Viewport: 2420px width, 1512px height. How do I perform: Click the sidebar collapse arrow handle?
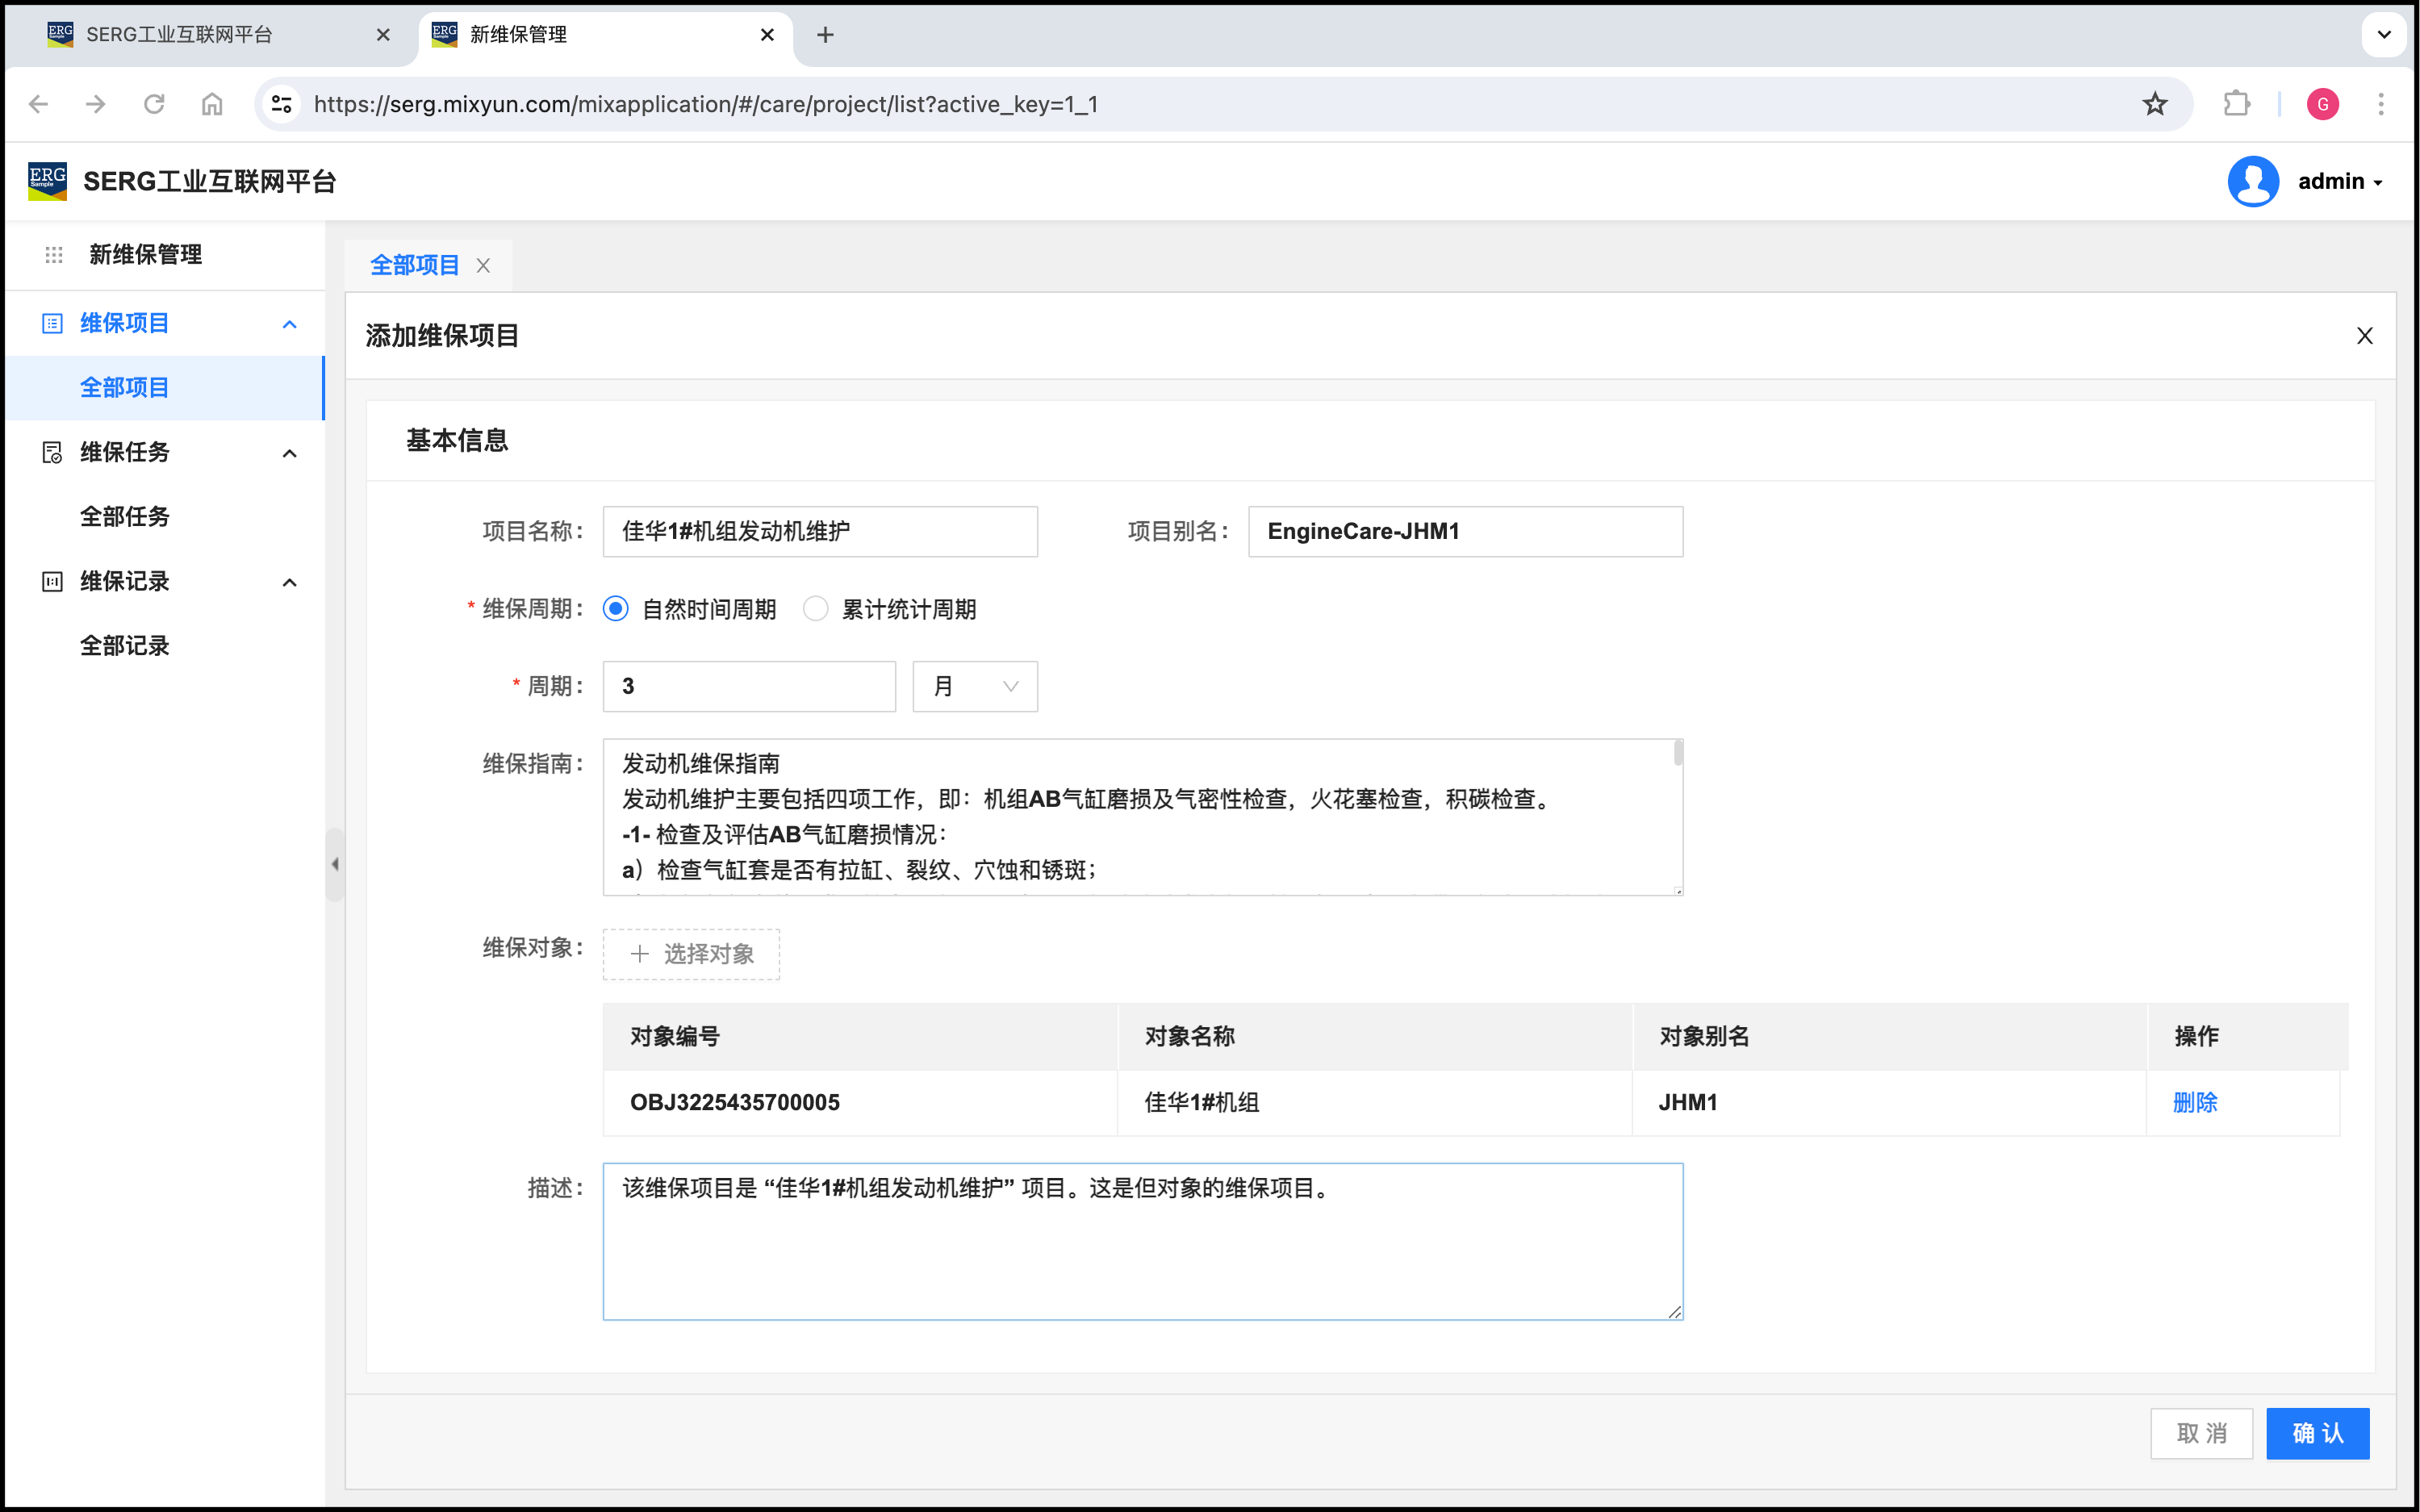point(335,864)
